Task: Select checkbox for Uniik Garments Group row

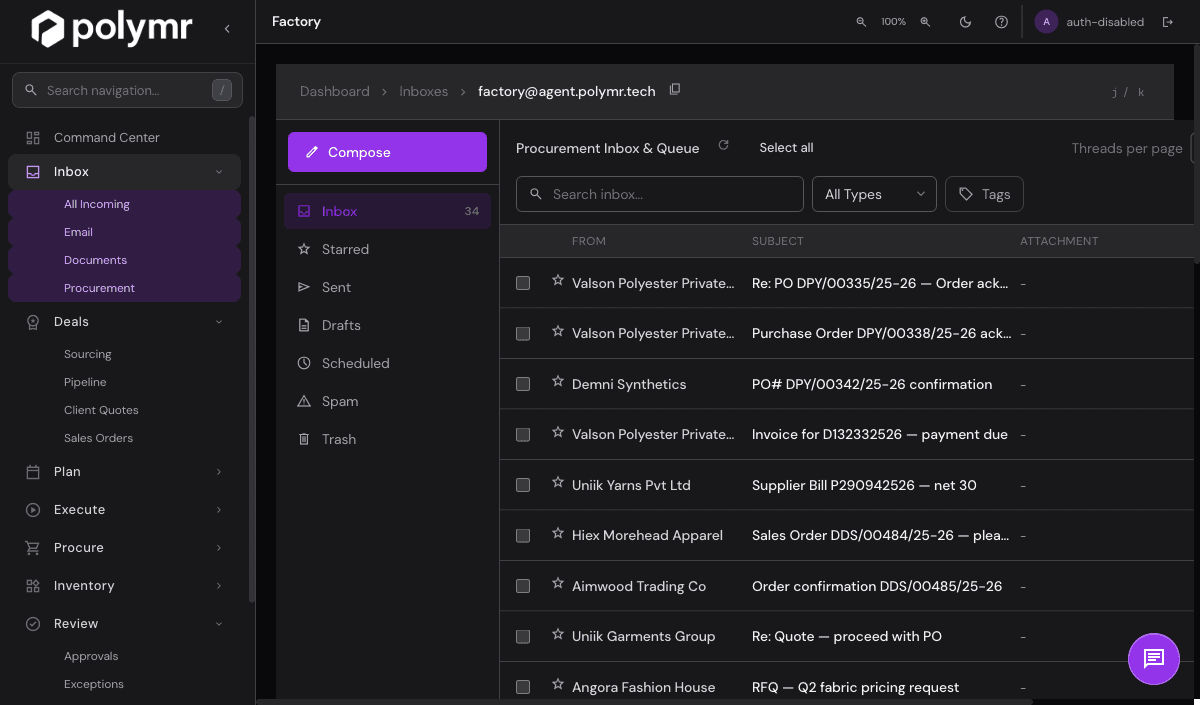Action: click(523, 637)
